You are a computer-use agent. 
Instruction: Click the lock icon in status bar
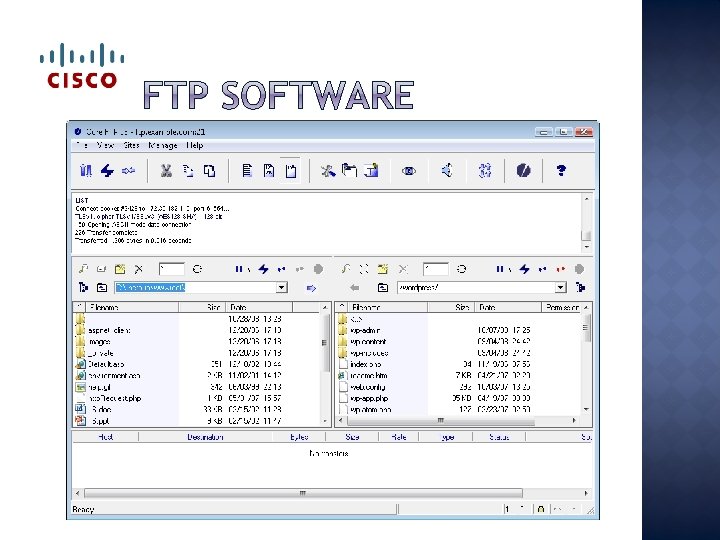(x=541, y=509)
